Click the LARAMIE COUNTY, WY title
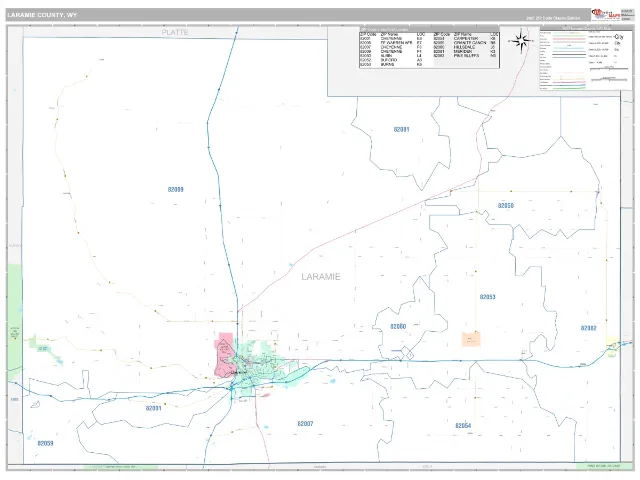 point(42,15)
